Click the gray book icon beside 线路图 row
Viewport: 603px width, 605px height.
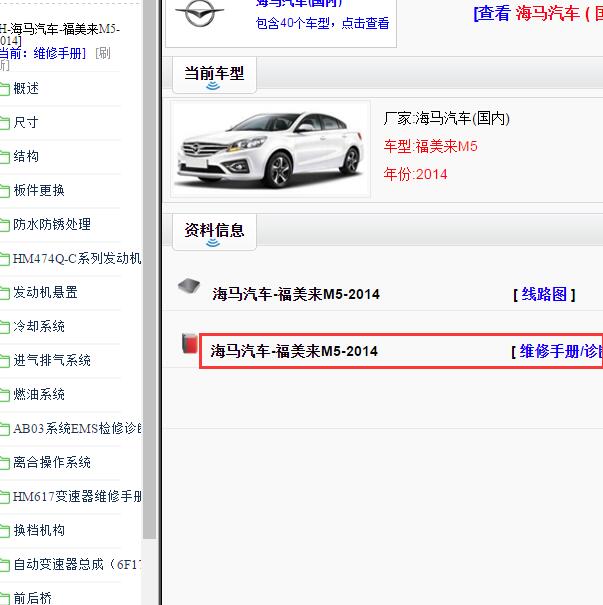point(189,286)
